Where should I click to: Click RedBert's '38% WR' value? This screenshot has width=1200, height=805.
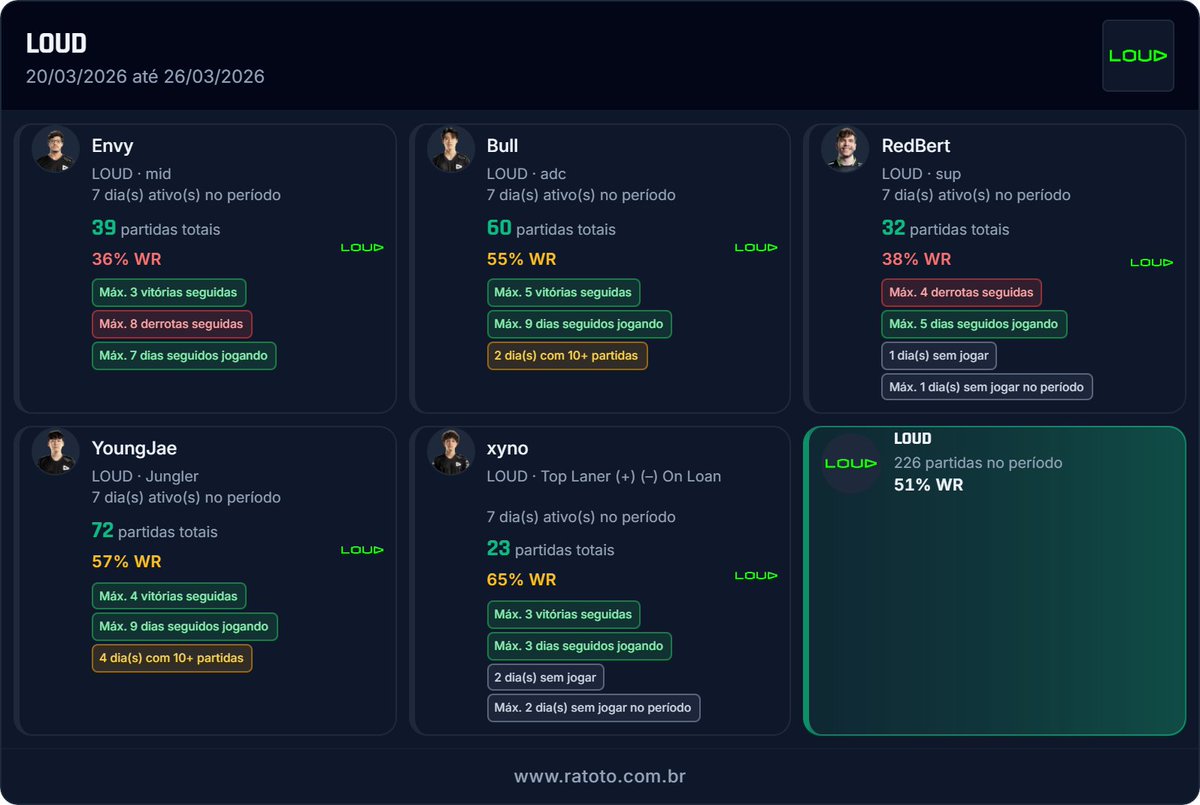(916, 259)
